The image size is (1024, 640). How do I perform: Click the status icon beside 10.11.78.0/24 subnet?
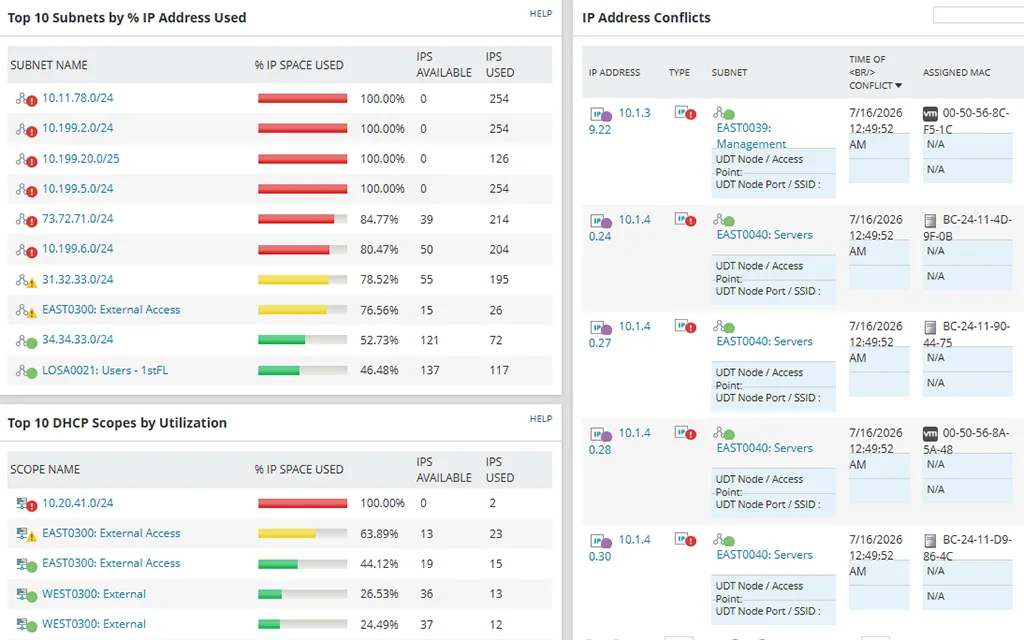[26, 99]
